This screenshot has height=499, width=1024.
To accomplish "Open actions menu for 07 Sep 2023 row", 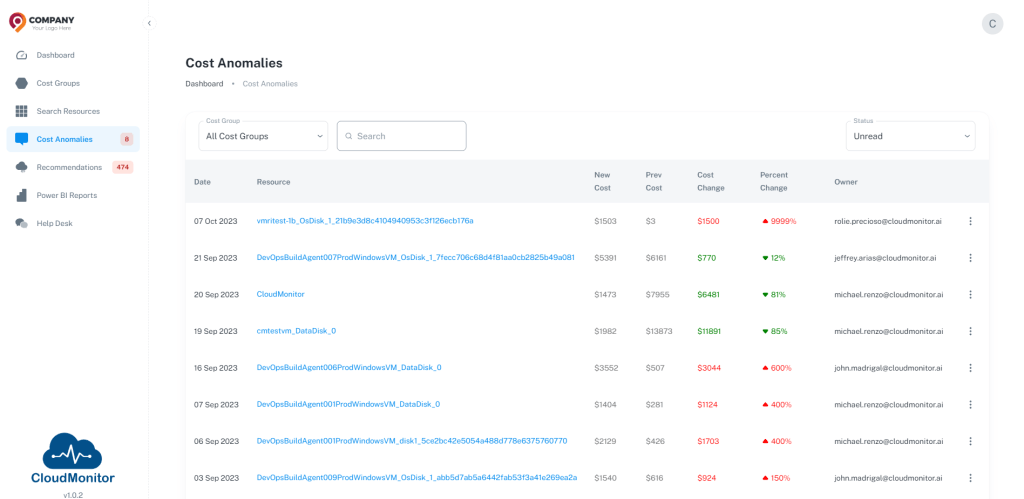I will [970, 404].
